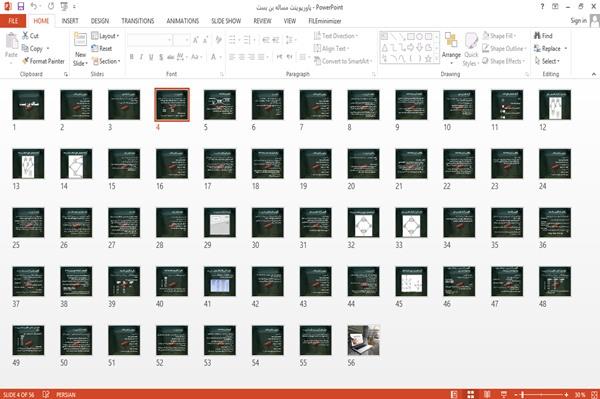Open the Clipboard dialog launcher
The image size is (600, 399).
[x=66, y=75]
